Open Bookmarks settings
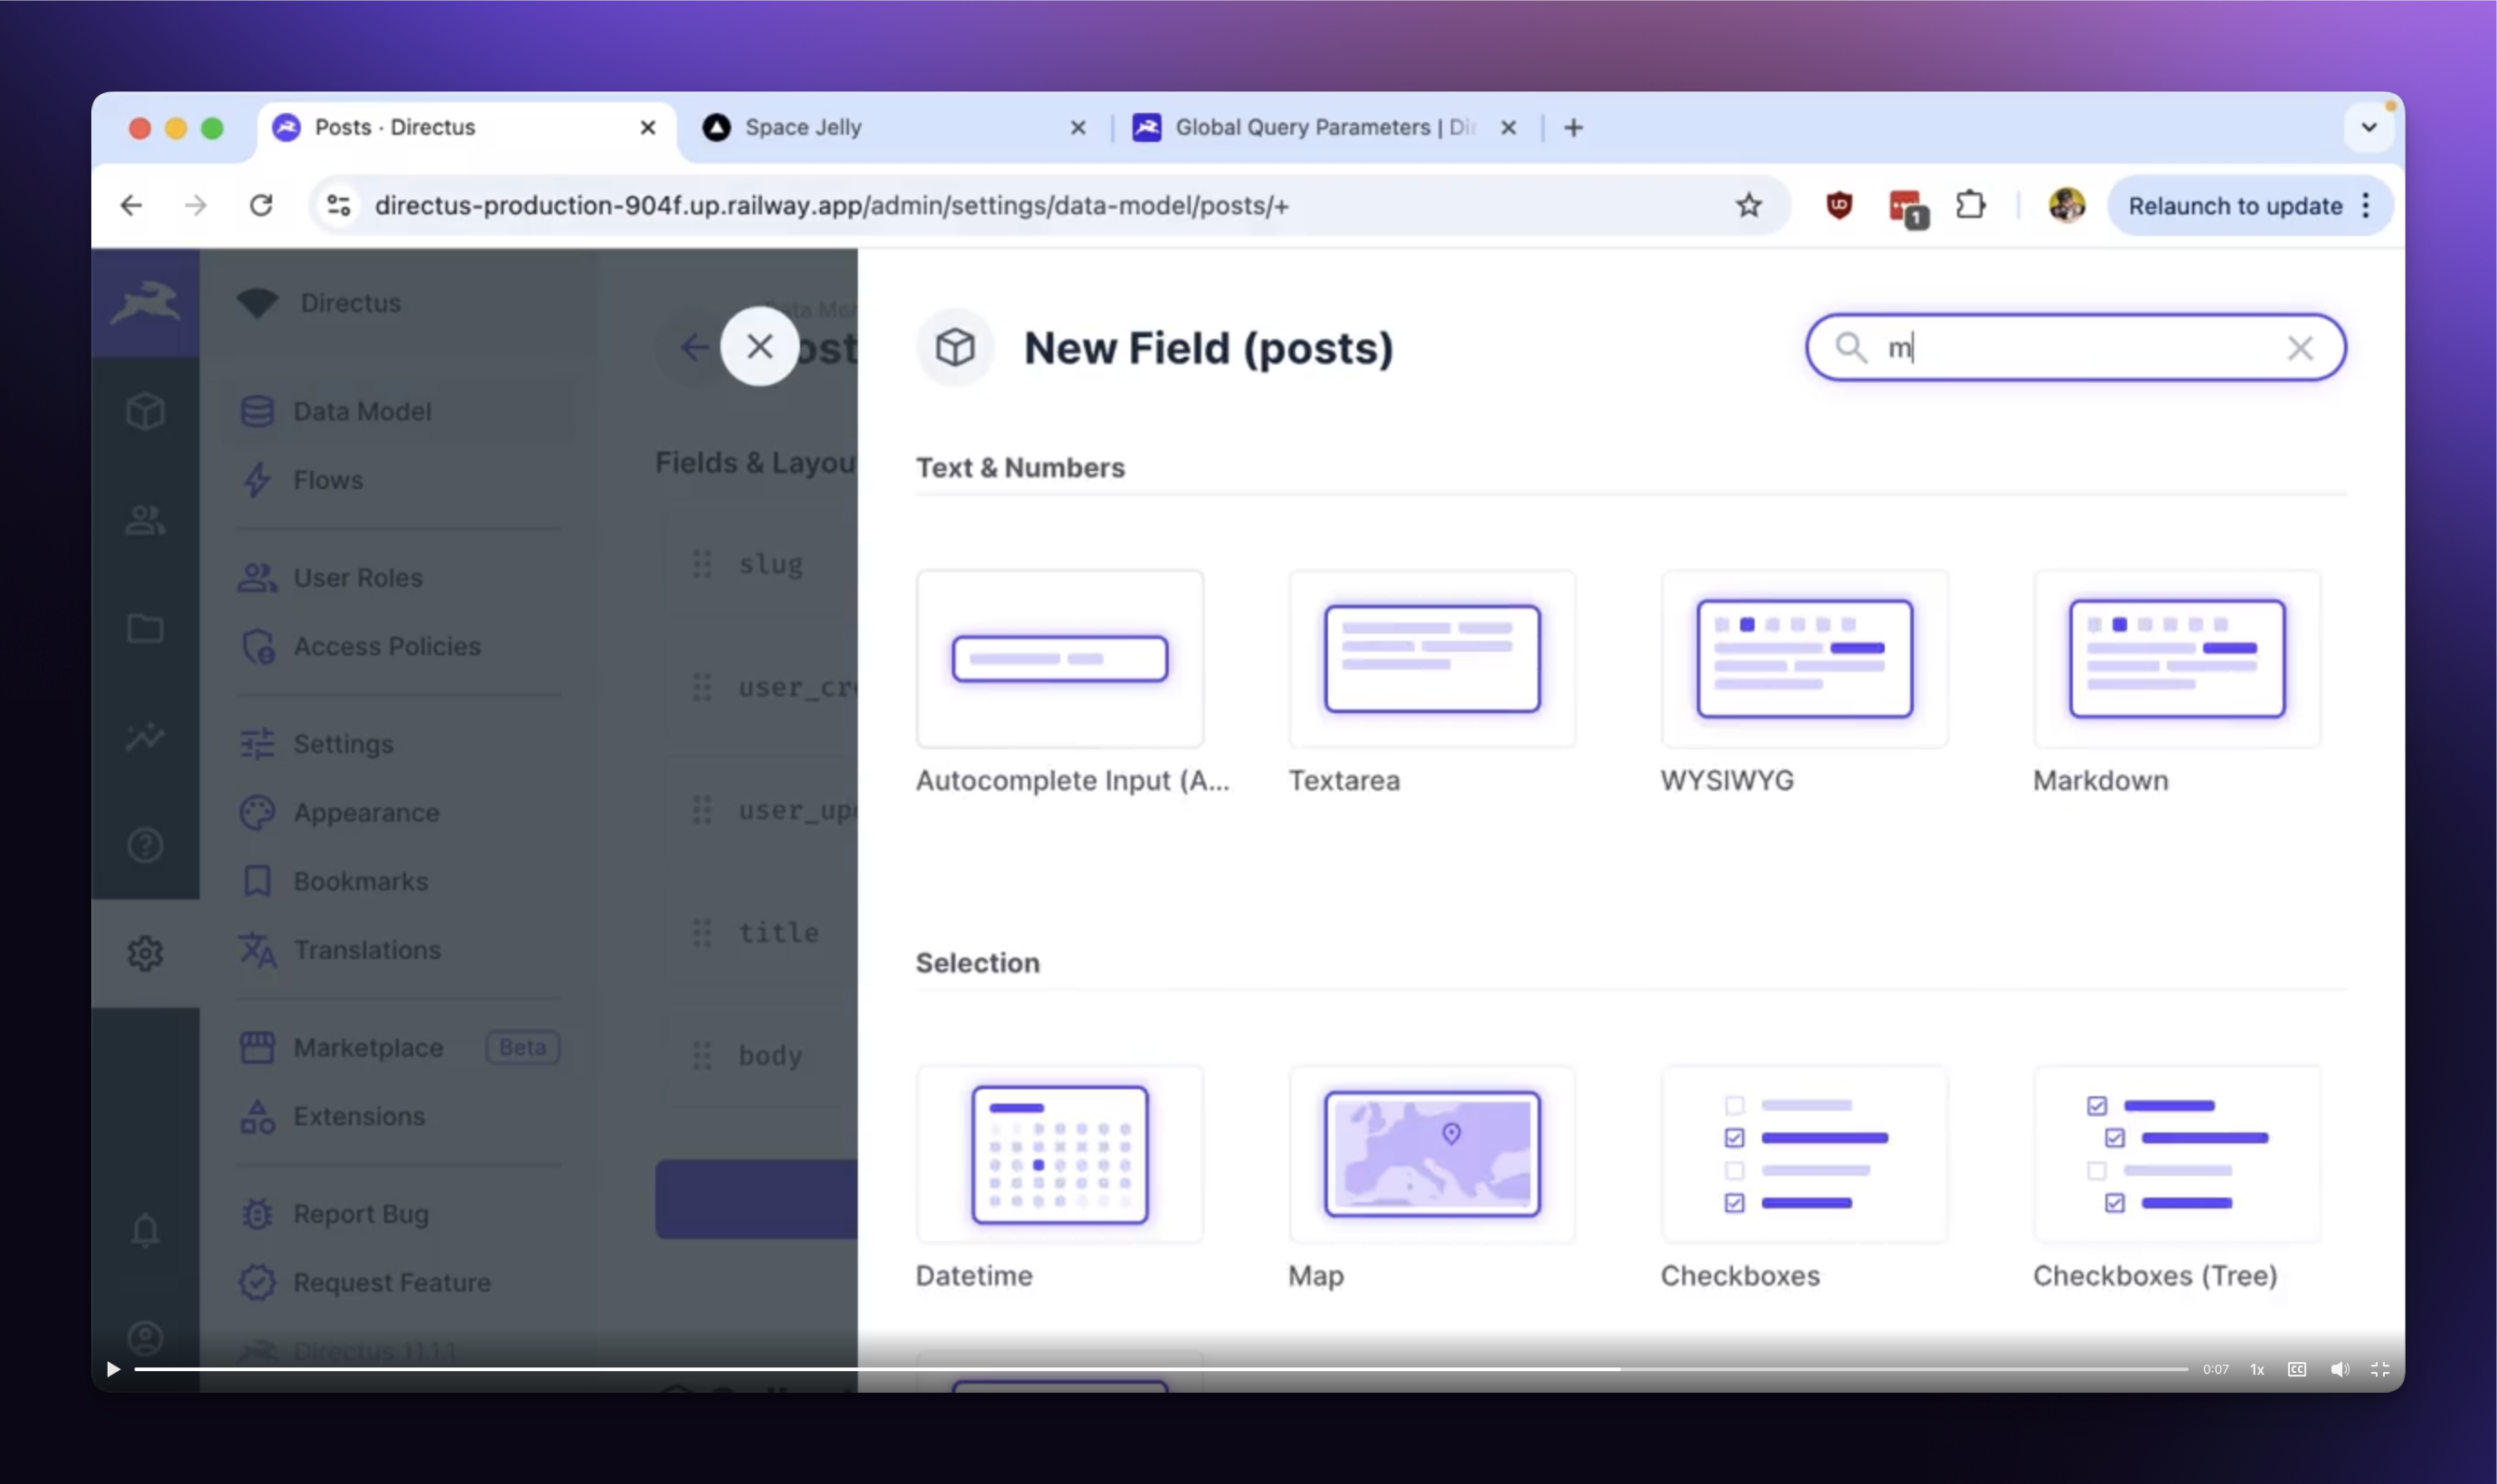Viewport: 2497px width, 1484px height. point(399,881)
